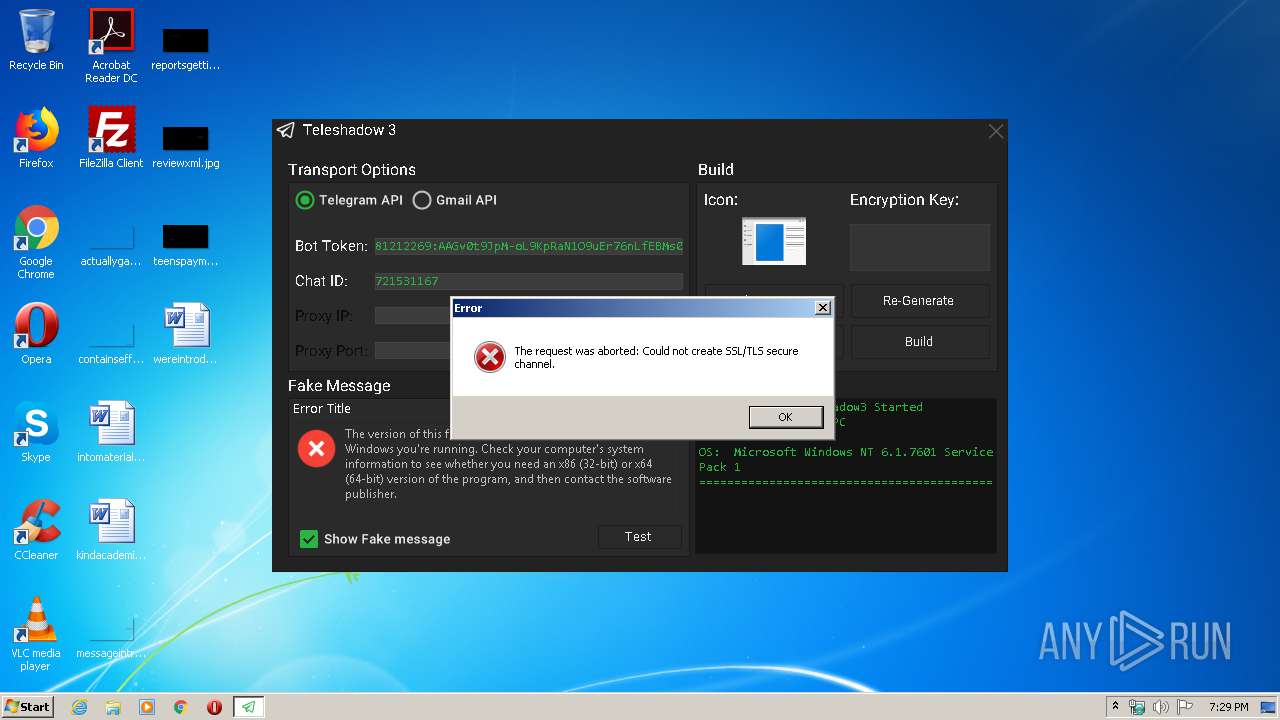This screenshot has width=1280, height=720.
Task: Select the Gmail API radio button
Action: click(422, 200)
